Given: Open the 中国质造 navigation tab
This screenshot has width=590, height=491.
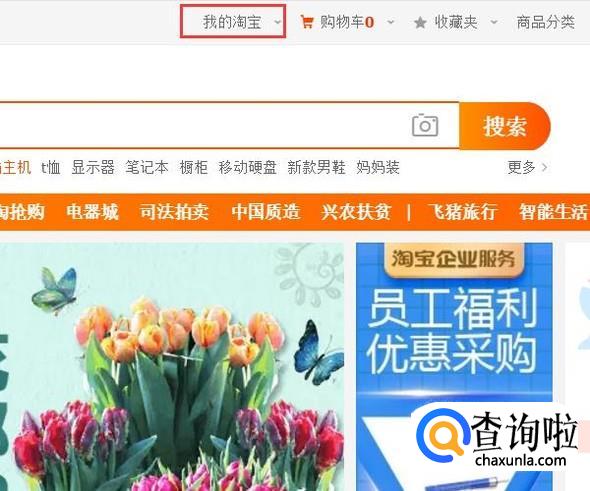Looking at the screenshot, I should [x=266, y=211].
